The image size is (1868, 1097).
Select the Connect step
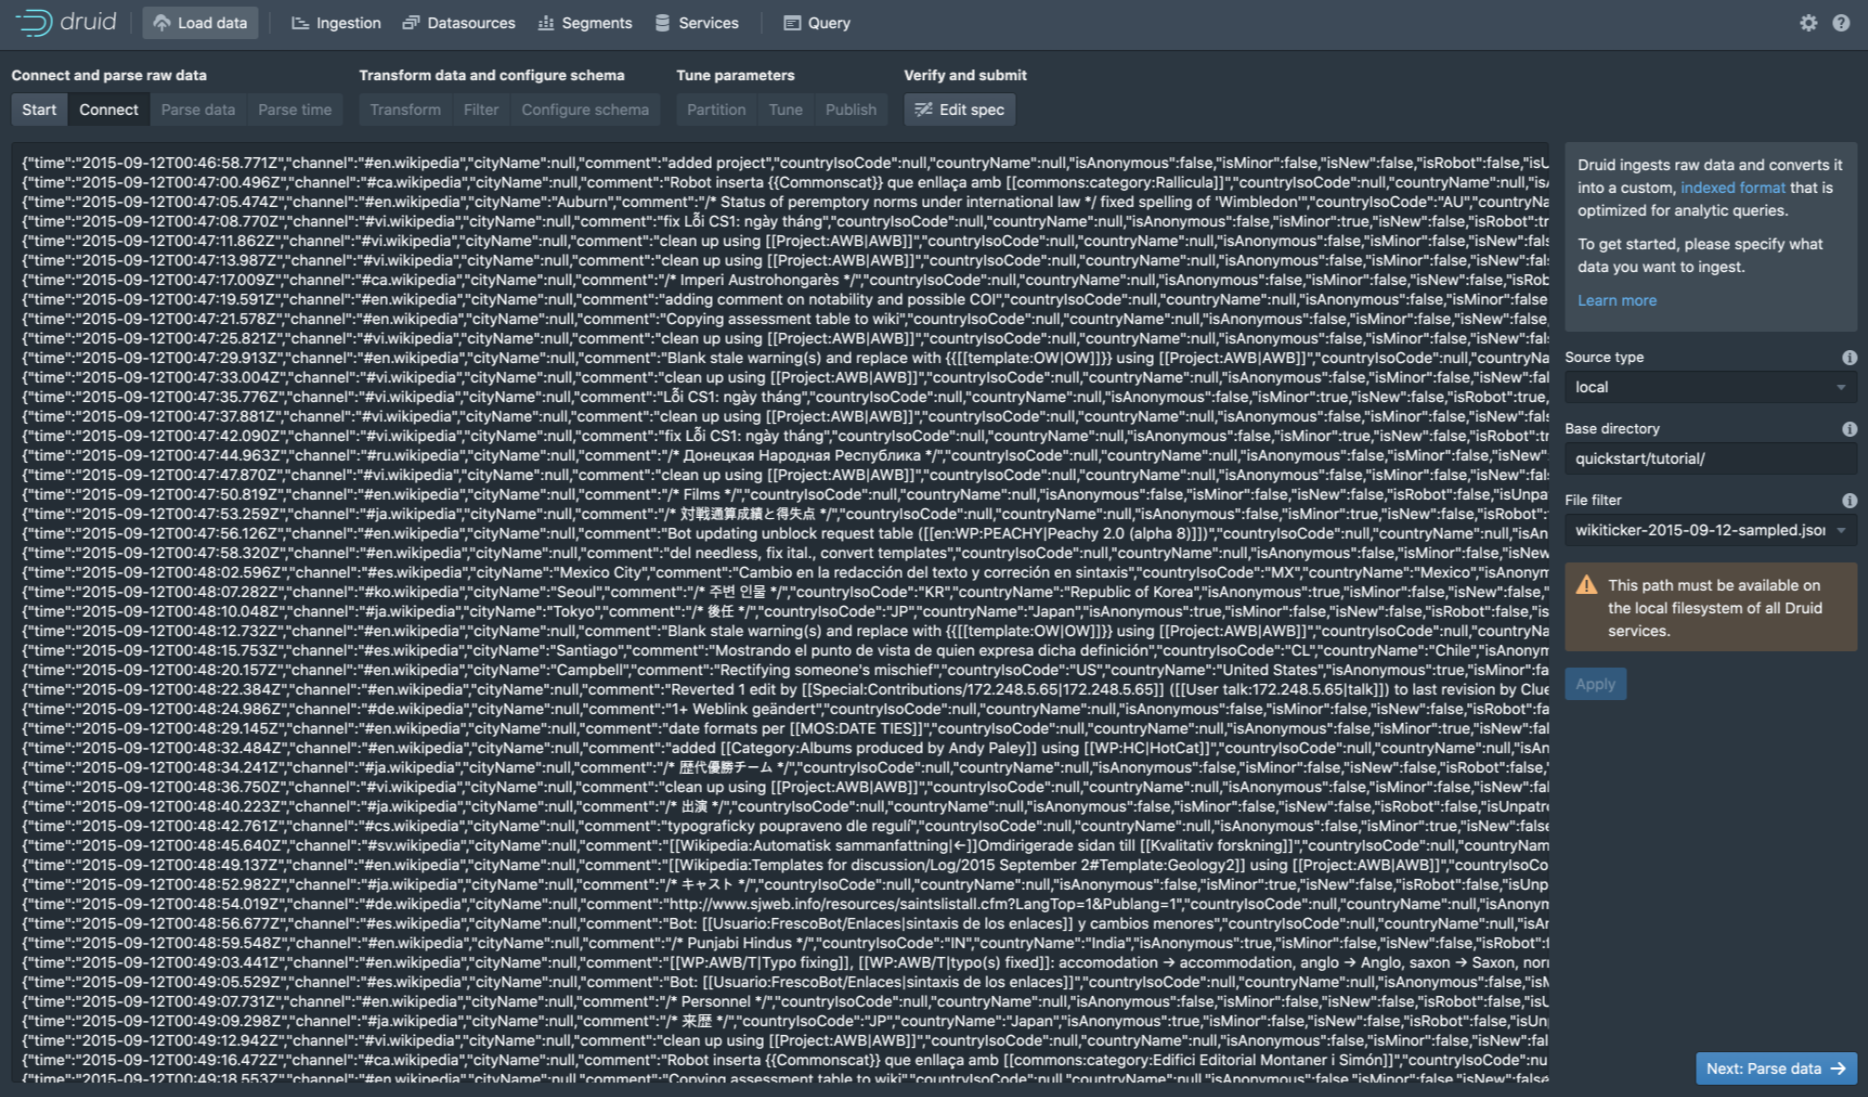[x=109, y=110]
